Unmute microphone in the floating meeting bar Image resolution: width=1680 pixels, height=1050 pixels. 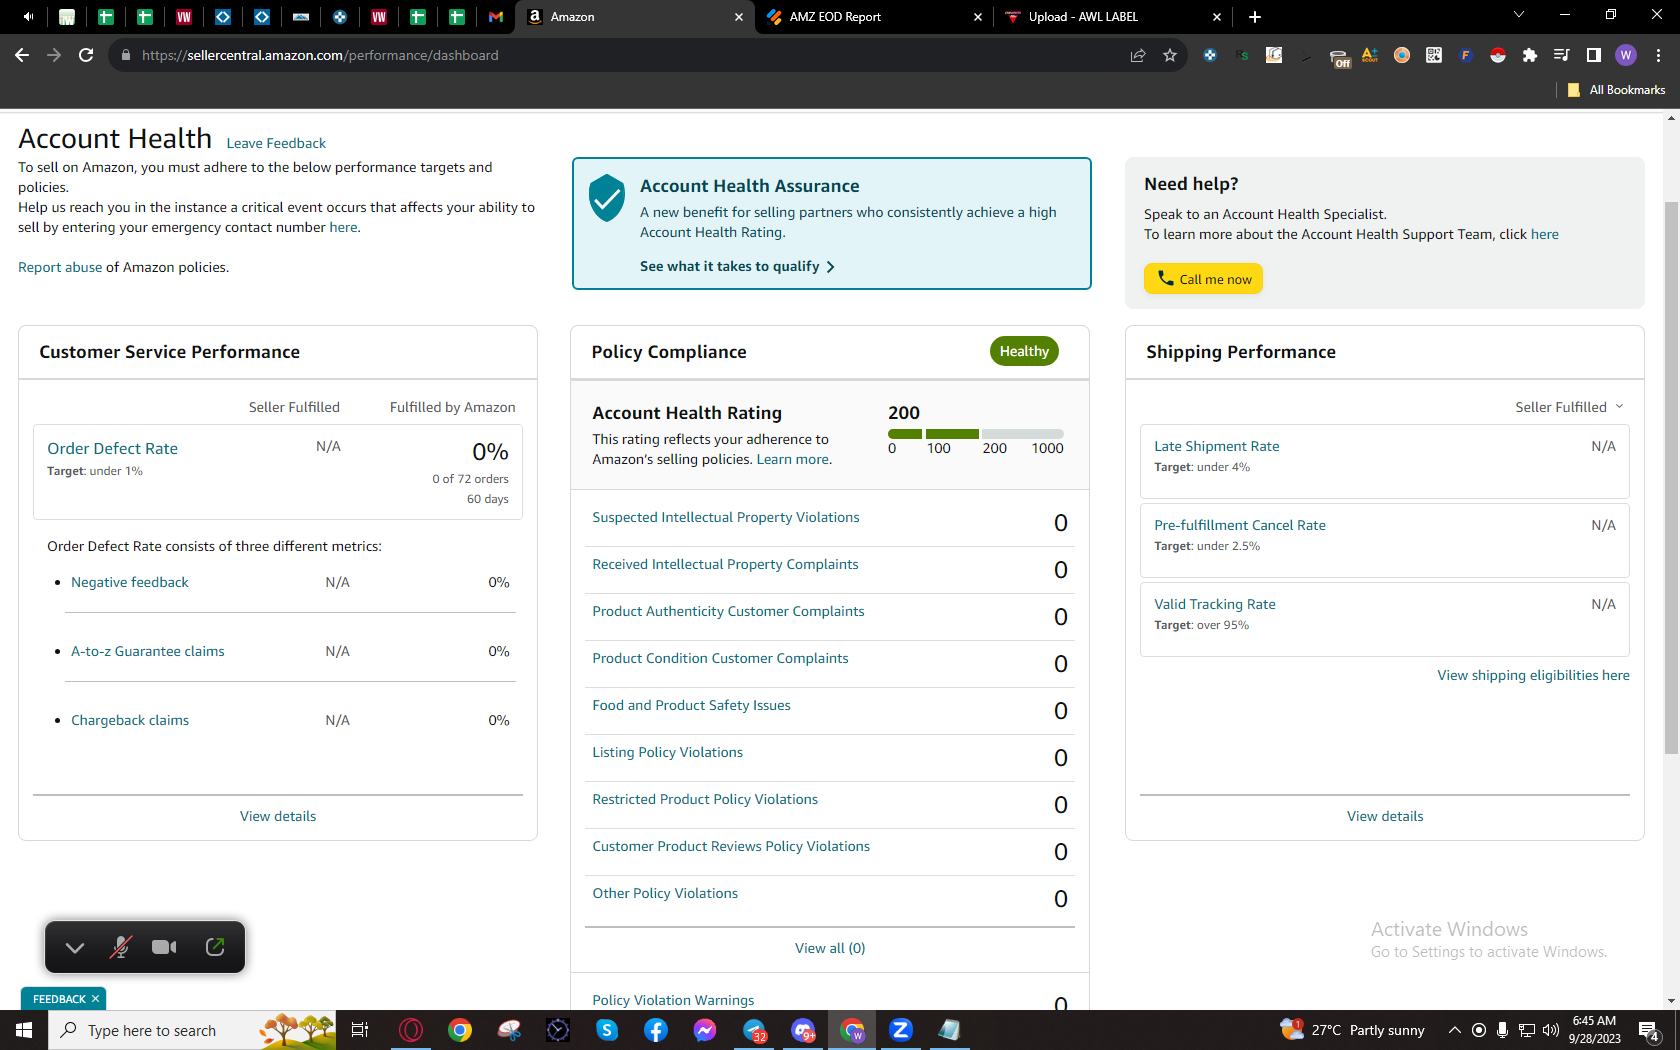(121, 947)
